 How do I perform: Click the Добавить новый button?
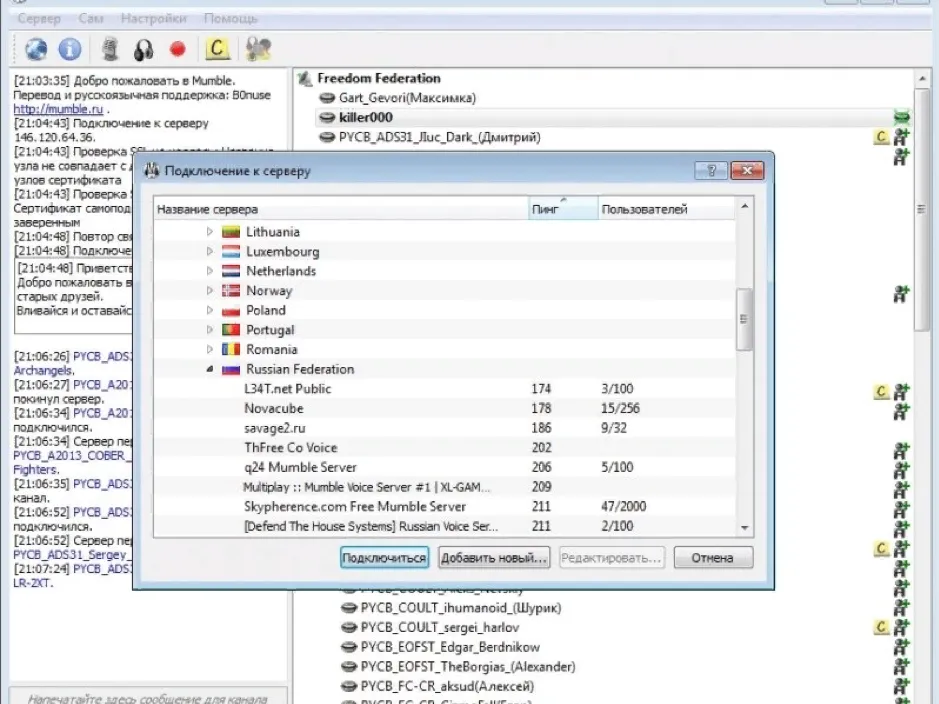click(x=494, y=558)
